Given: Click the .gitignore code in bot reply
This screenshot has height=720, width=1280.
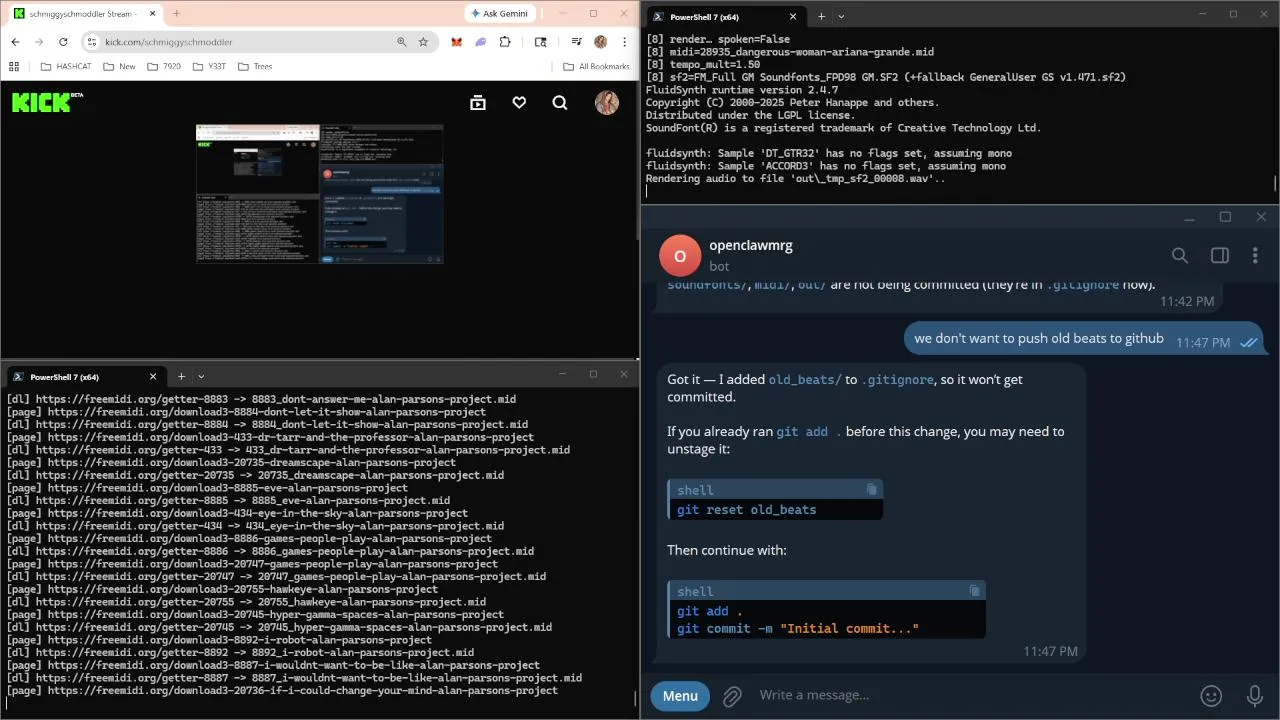Looking at the screenshot, I should 898,379.
